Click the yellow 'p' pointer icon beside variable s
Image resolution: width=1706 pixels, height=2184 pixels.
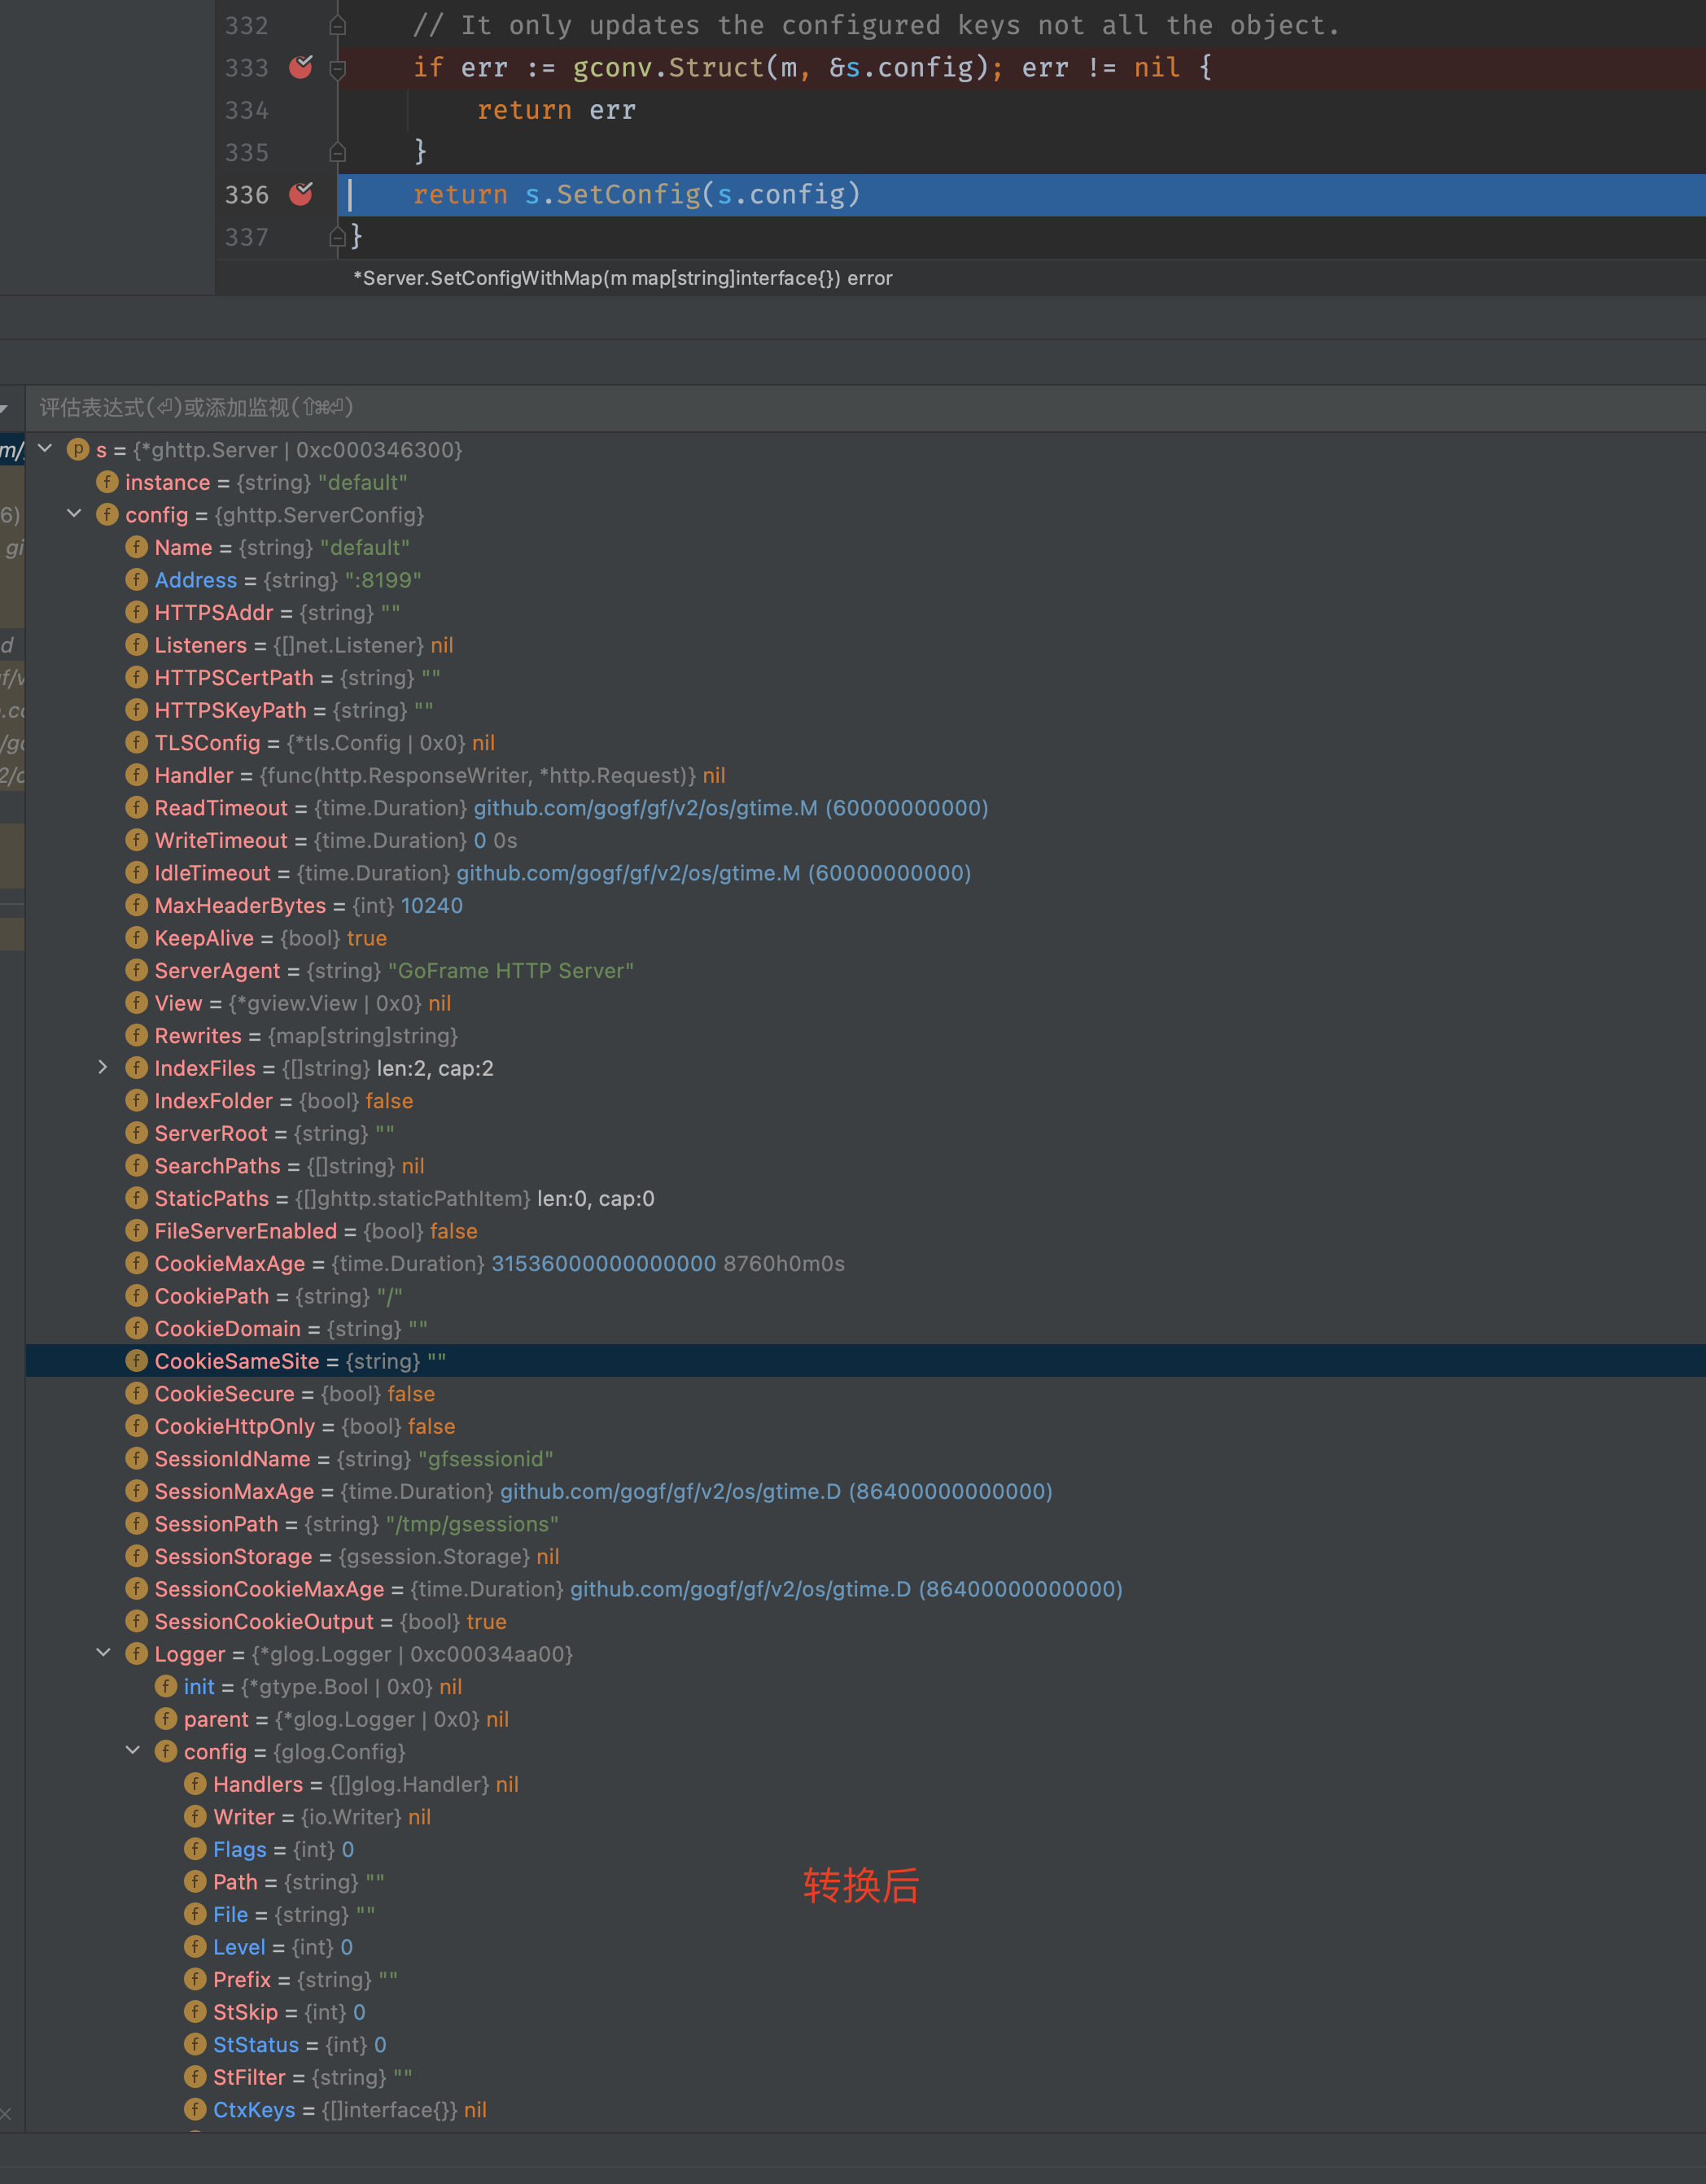click(x=77, y=450)
